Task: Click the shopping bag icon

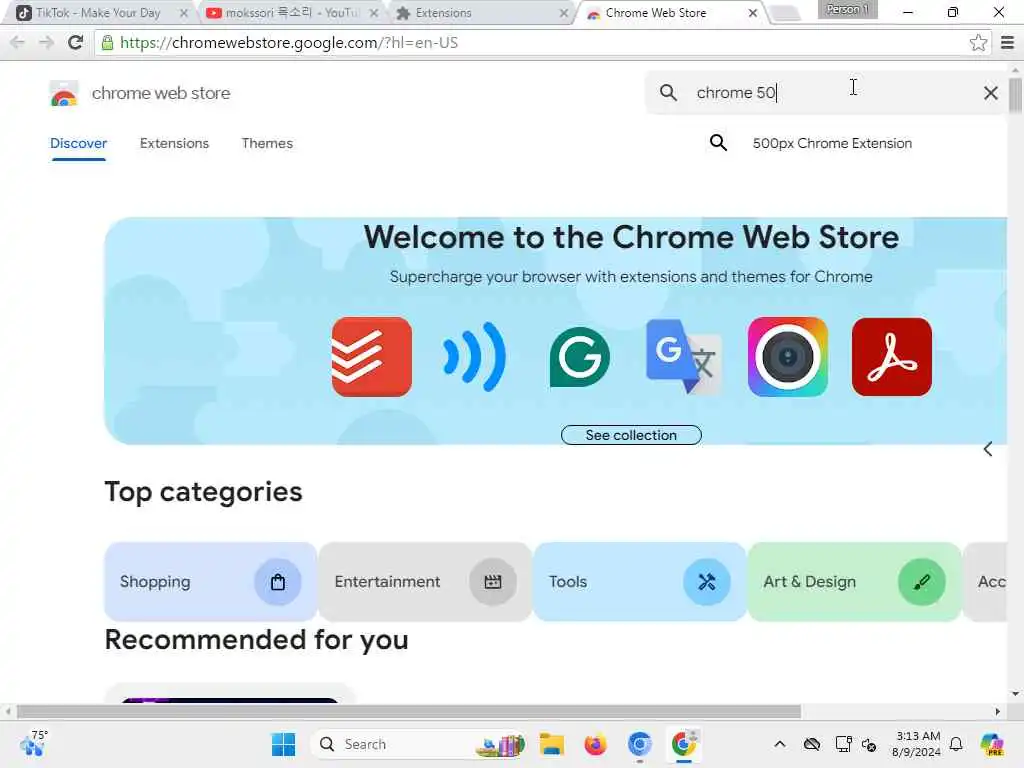Action: click(x=278, y=582)
